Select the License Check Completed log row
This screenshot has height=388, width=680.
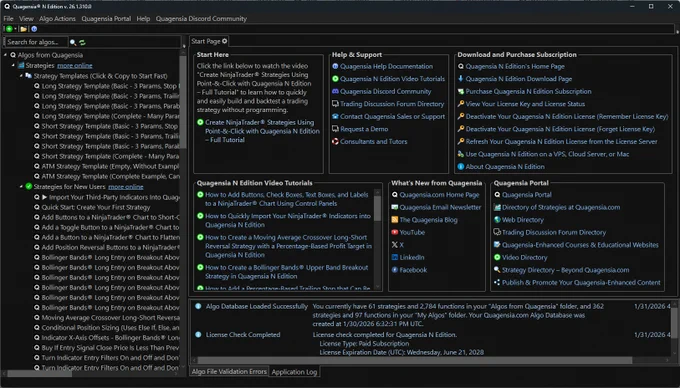coord(243,335)
